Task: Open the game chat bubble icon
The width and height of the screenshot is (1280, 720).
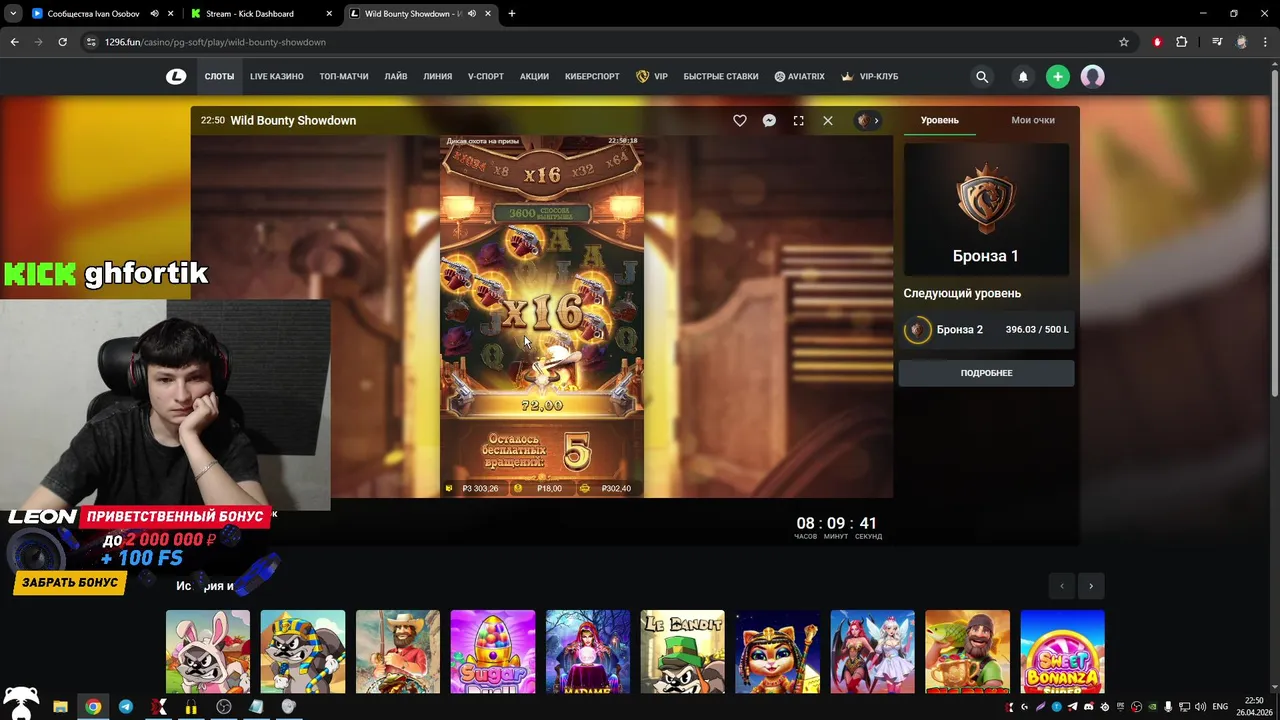Action: [x=769, y=120]
